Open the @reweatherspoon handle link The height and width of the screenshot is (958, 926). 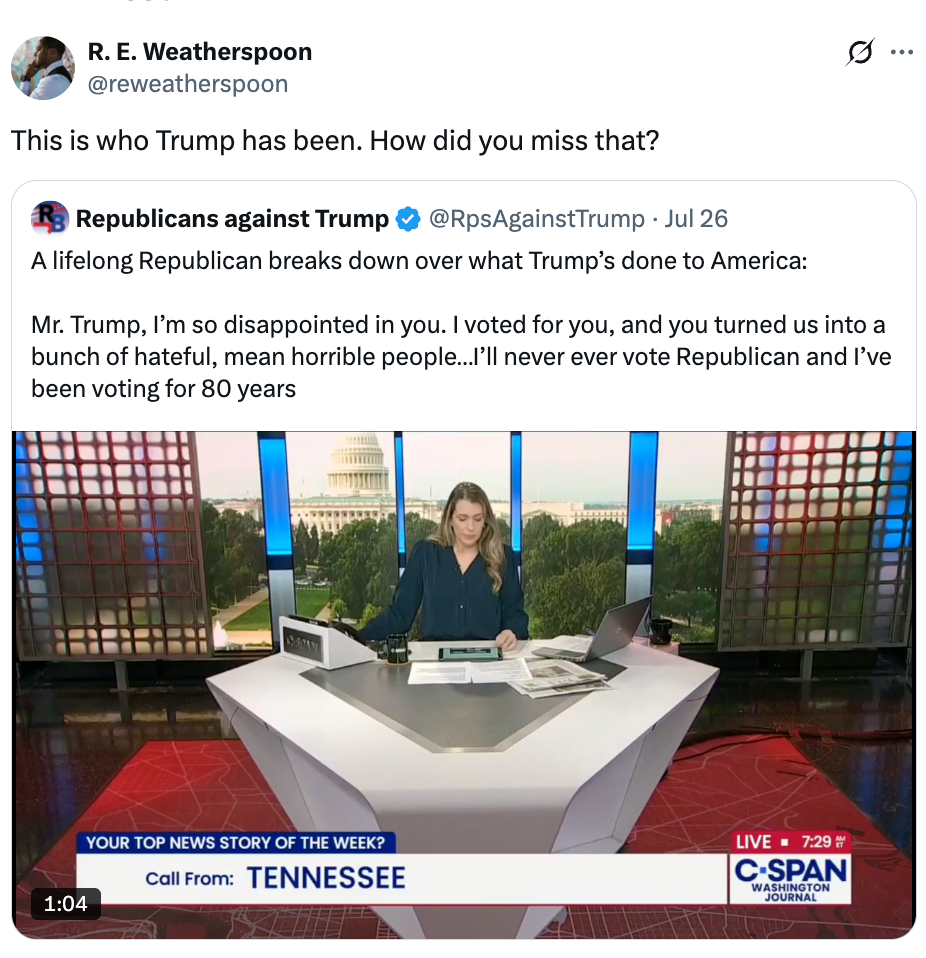click(x=188, y=84)
